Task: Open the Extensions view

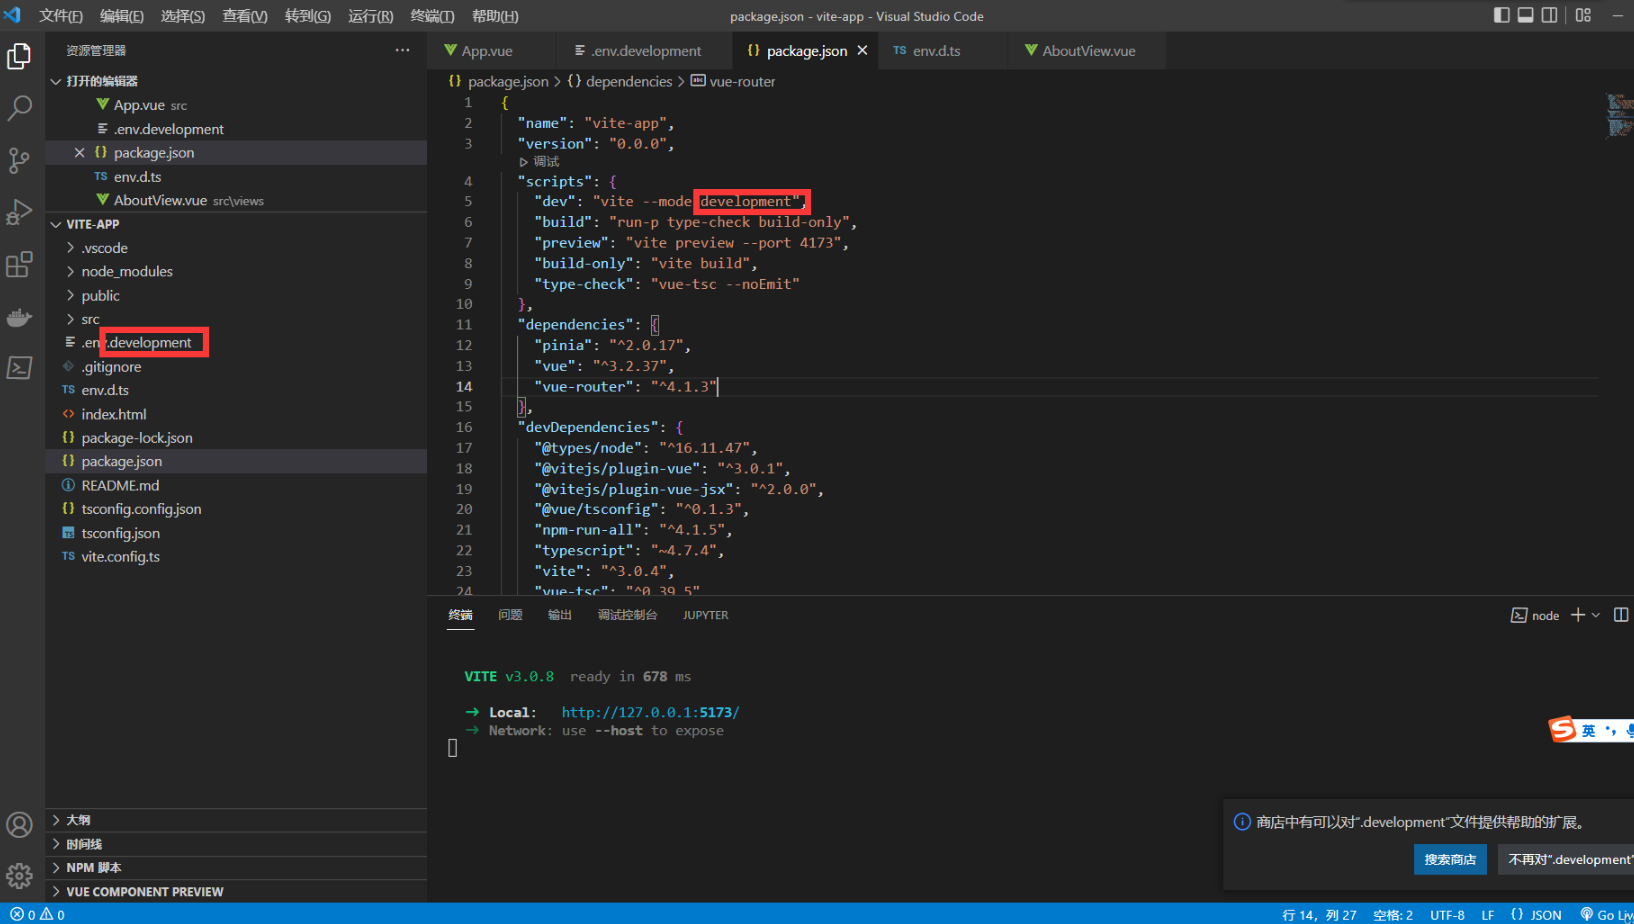Action: click(x=19, y=265)
